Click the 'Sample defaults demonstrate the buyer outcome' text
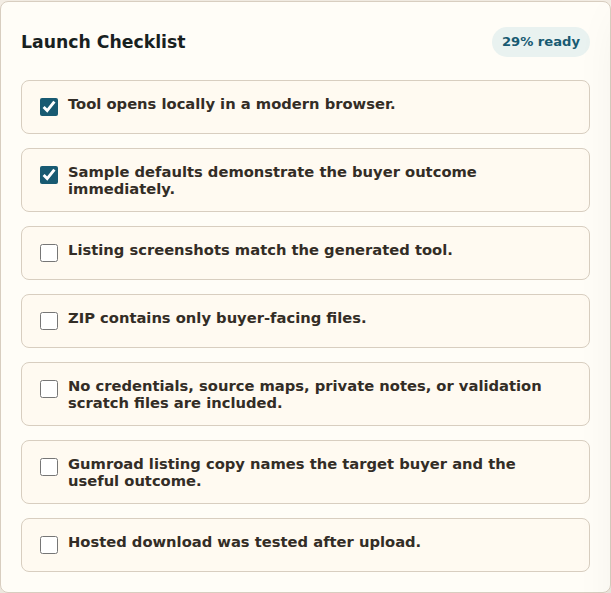The width and height of the screenshot is (611, 593). [272, 172]
